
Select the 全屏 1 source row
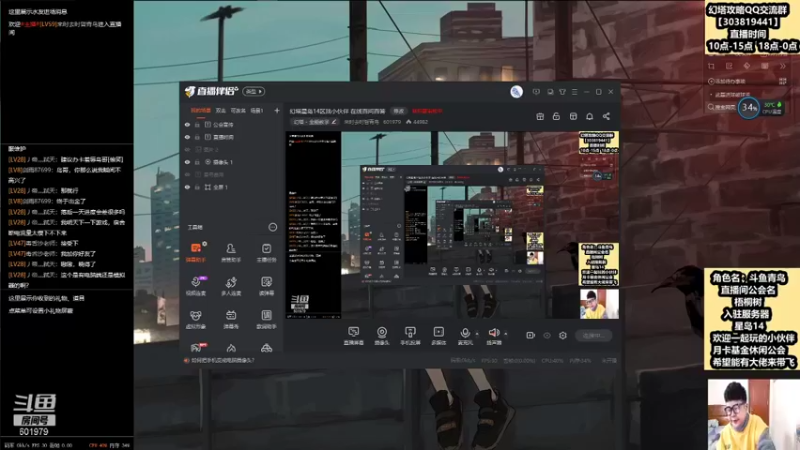coord(232,187)
